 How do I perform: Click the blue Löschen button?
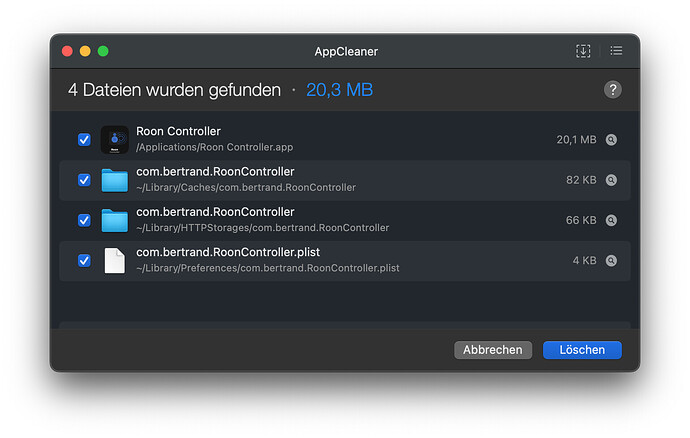click(x=581, y=350)
